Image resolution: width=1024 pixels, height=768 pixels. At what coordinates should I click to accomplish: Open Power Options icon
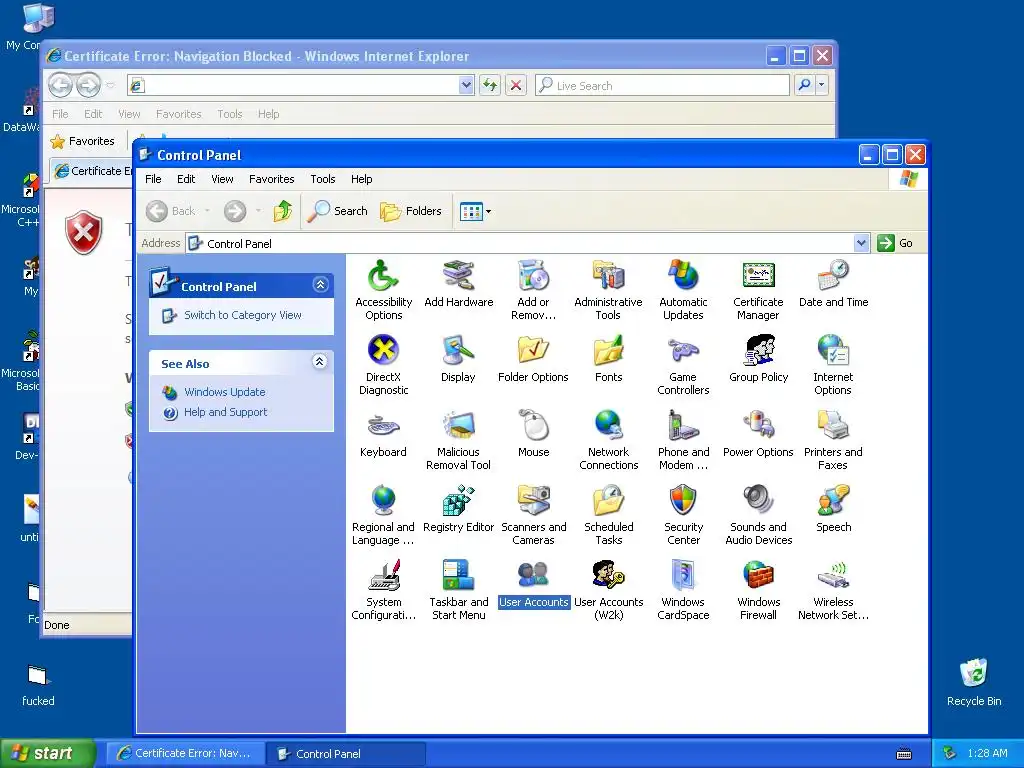click(758, 434)
